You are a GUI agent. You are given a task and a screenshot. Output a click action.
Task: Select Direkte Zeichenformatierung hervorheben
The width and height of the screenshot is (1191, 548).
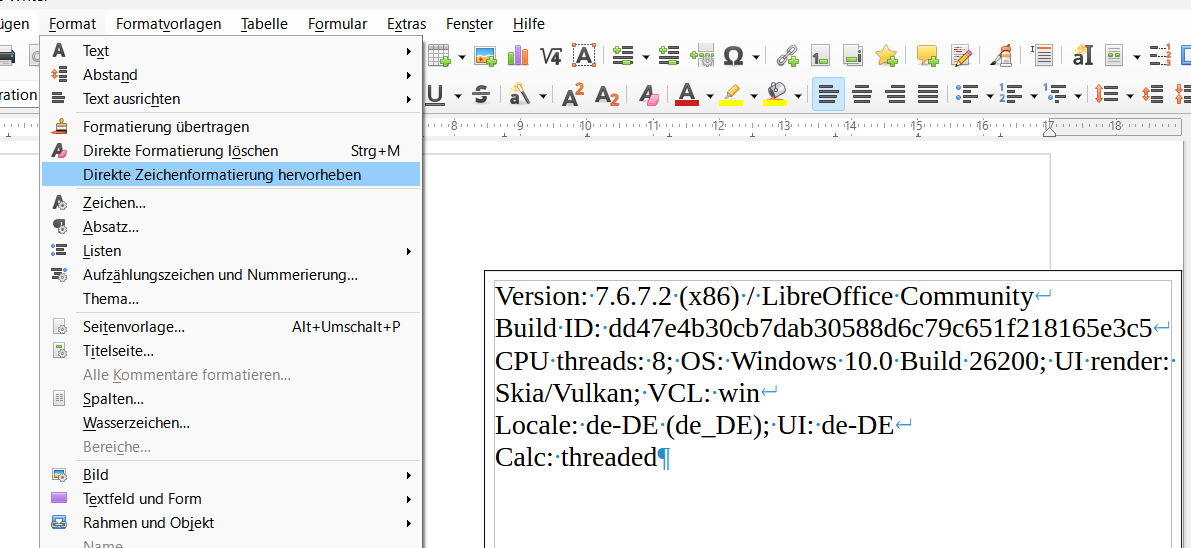pos(222,175)
